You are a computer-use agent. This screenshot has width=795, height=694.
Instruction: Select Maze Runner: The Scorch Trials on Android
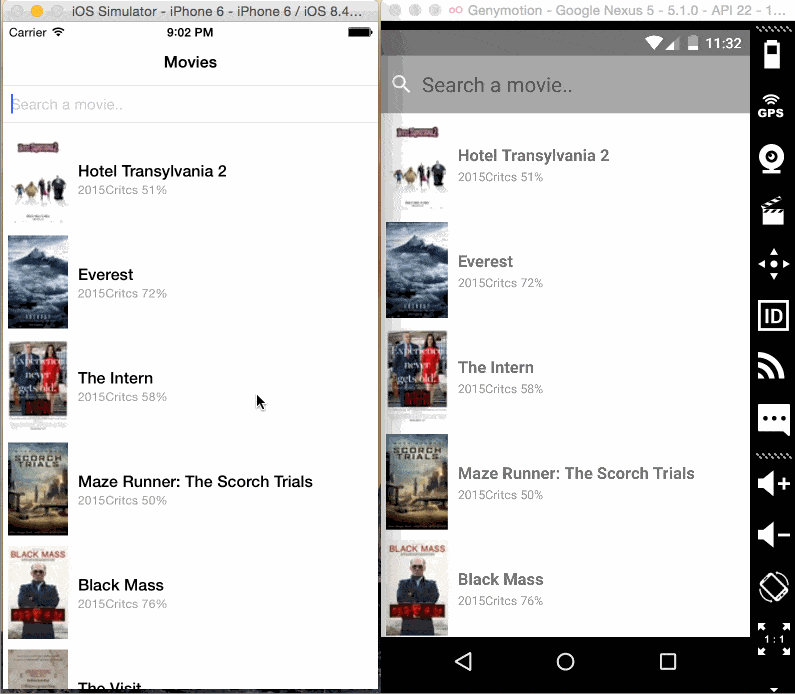point(576,473)
